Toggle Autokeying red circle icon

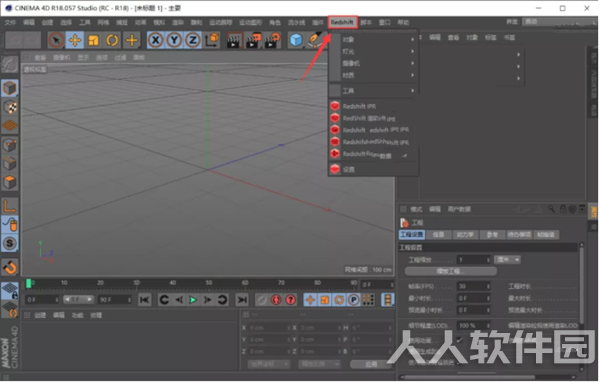click(x=276, y=300)
